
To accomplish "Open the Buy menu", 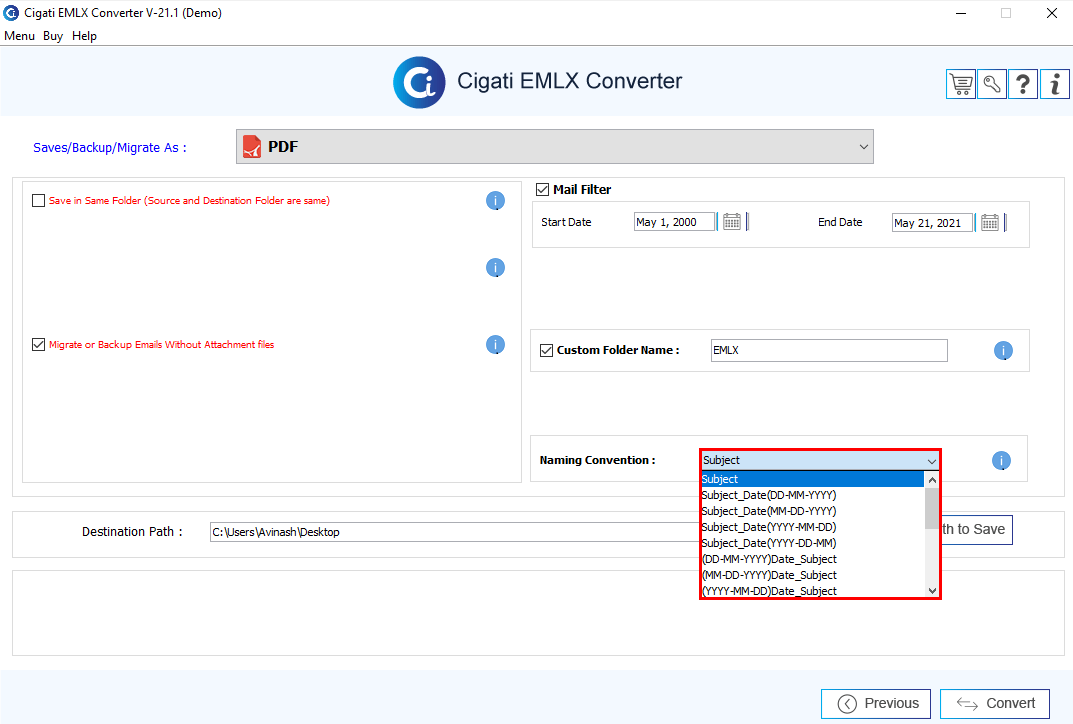I will point(53,36).
